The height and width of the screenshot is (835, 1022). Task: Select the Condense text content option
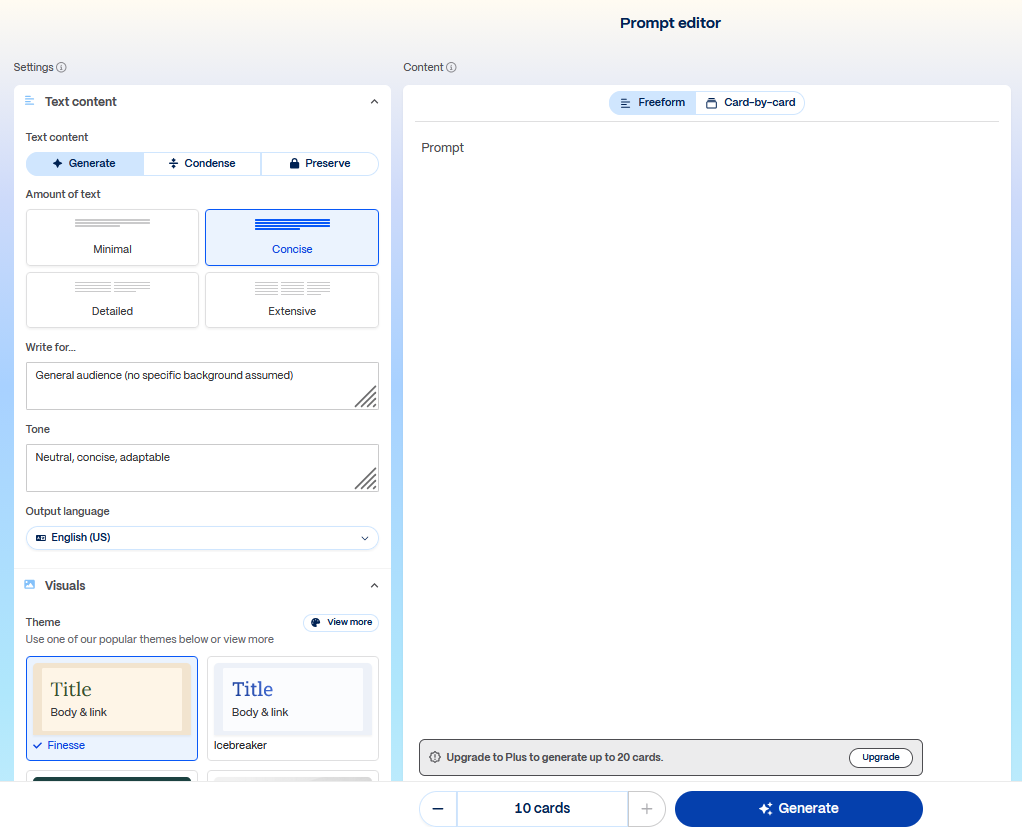pos(202,164)
